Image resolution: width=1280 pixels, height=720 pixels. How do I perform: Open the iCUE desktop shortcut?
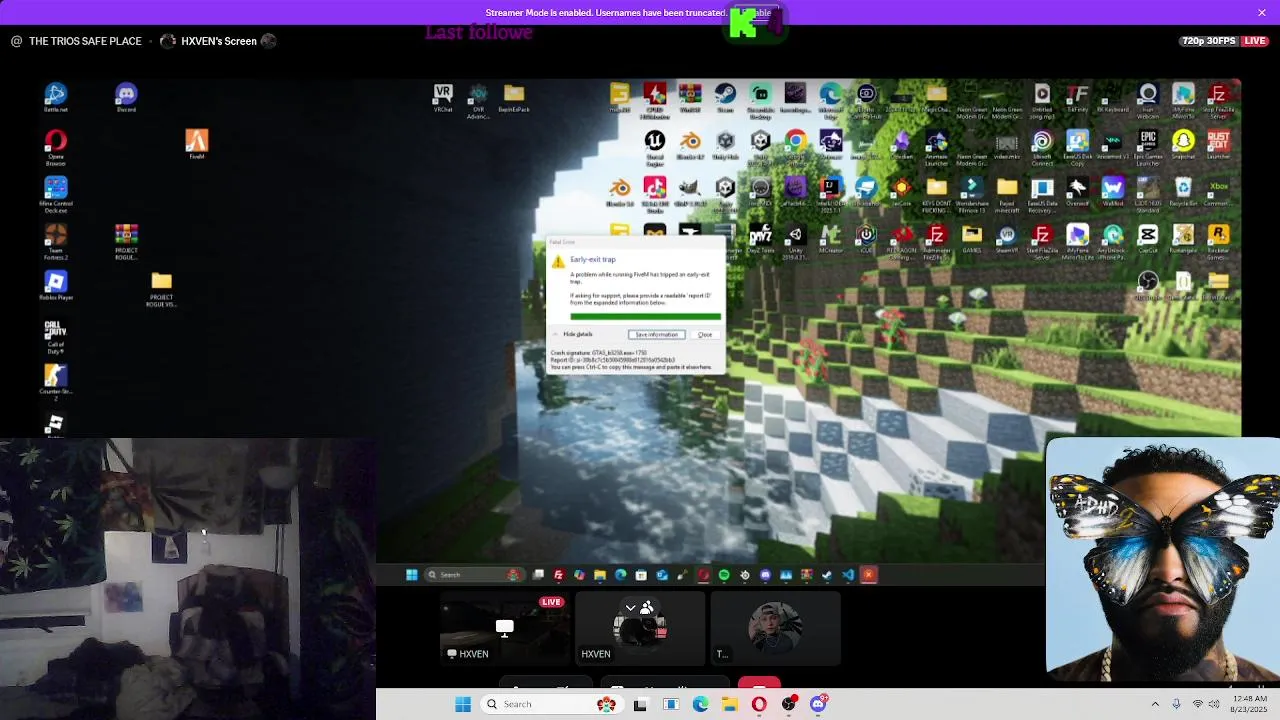pos(866,238)
